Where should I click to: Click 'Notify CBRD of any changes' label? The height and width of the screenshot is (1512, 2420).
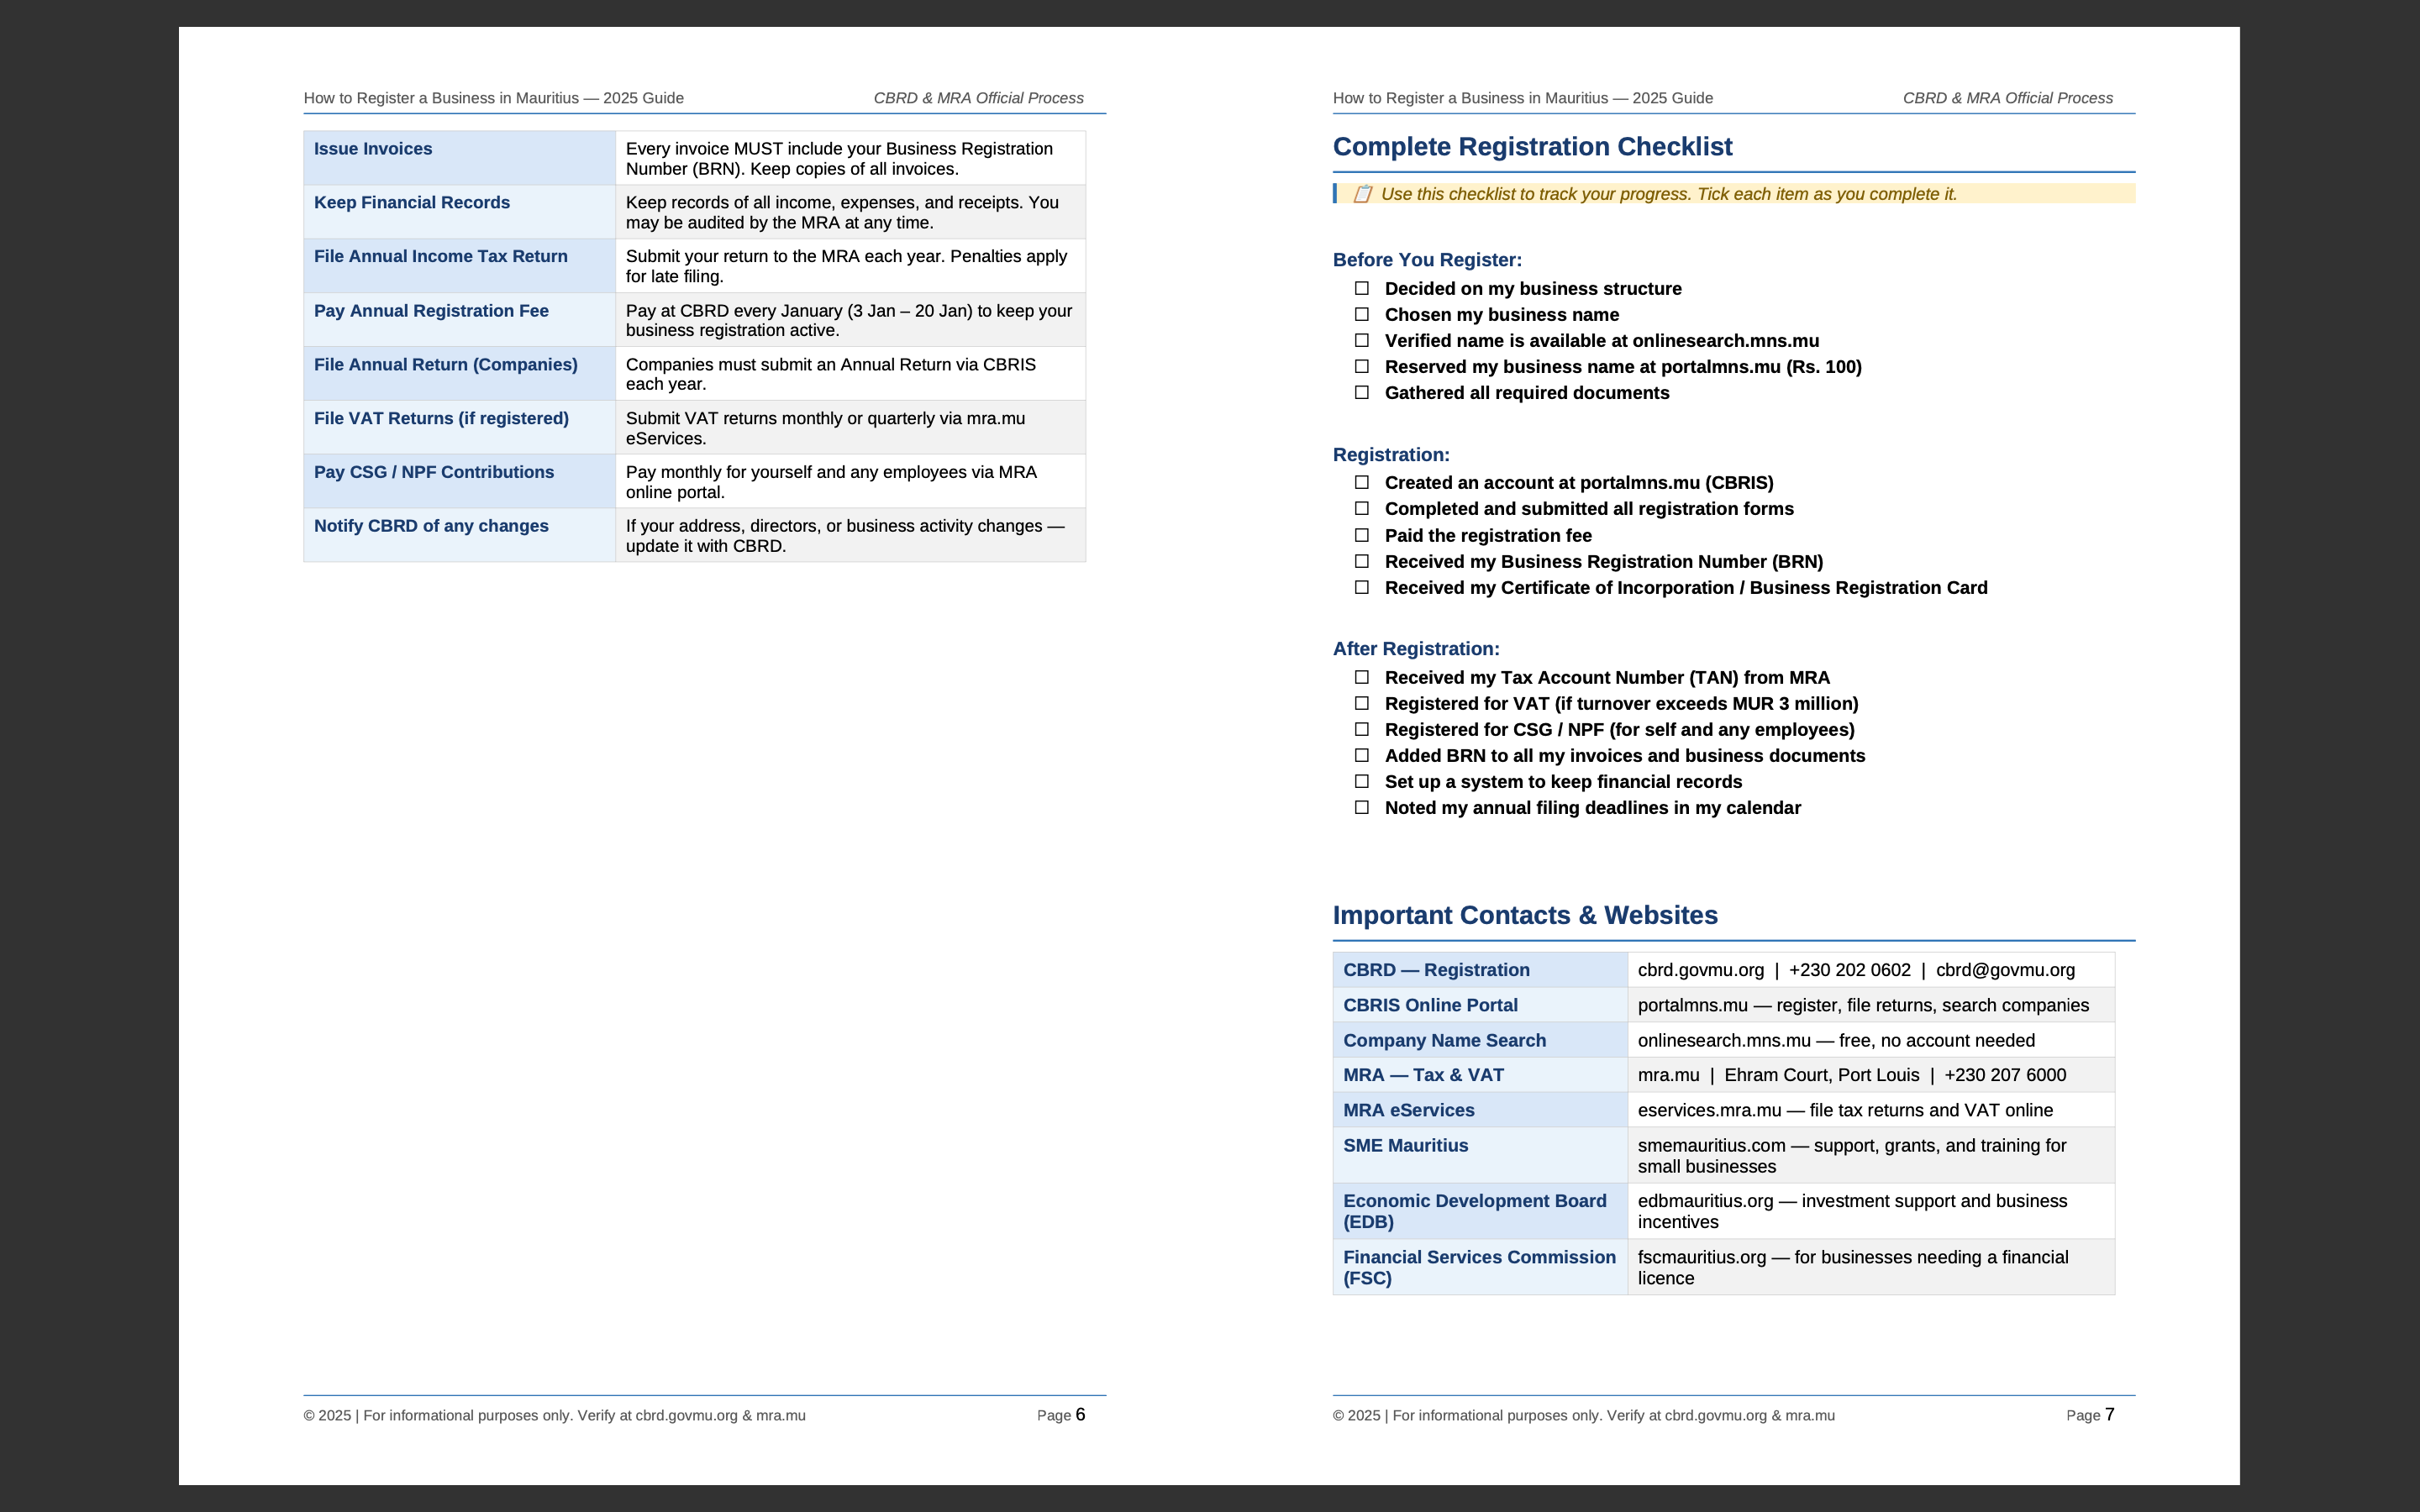pos(431,526)
